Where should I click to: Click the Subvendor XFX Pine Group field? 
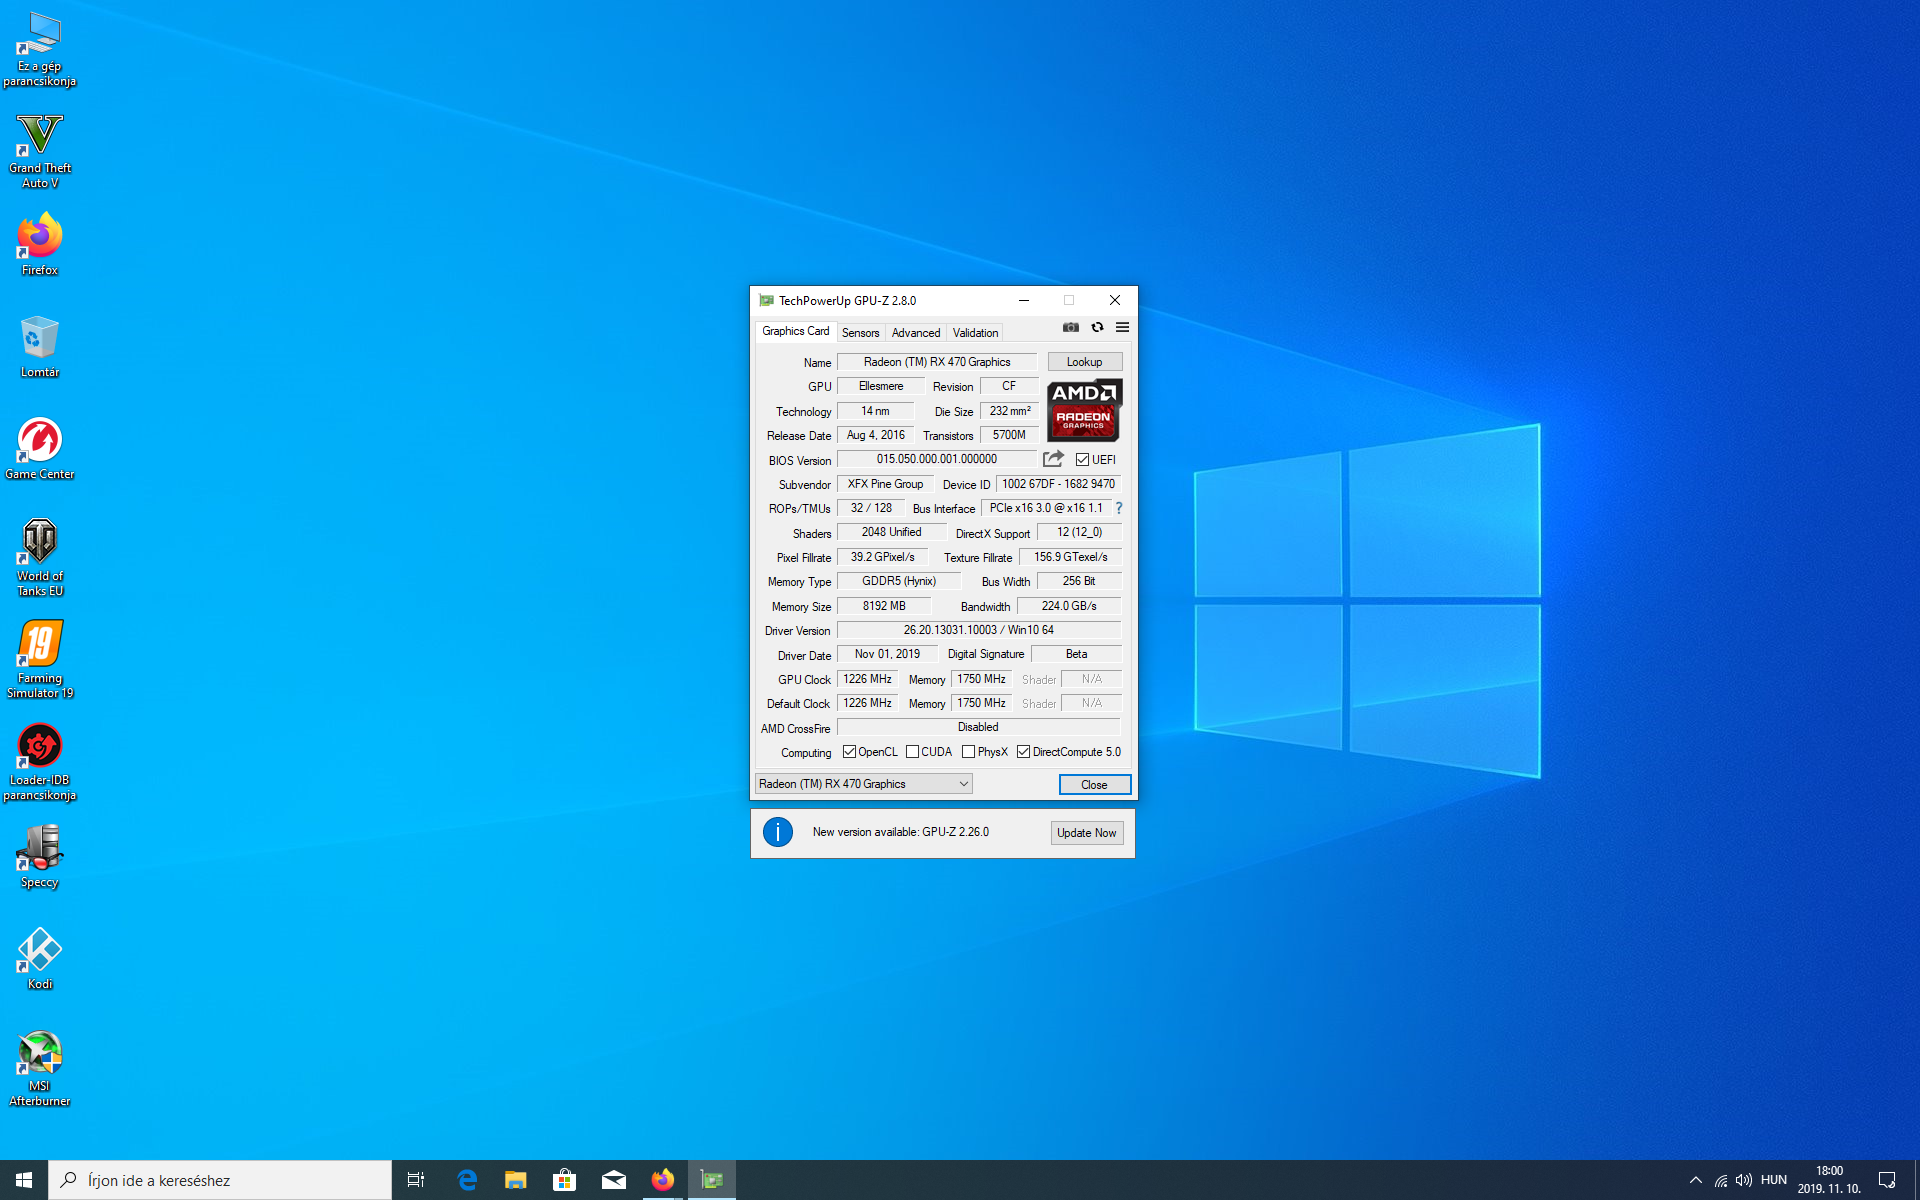click(885, 484)
